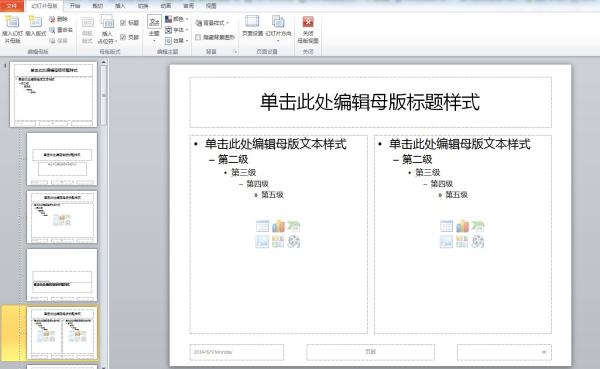Screen dimensions: 600x369
Task: Select the slide master thumbnail numbered 1
Action: click(54, 95)
